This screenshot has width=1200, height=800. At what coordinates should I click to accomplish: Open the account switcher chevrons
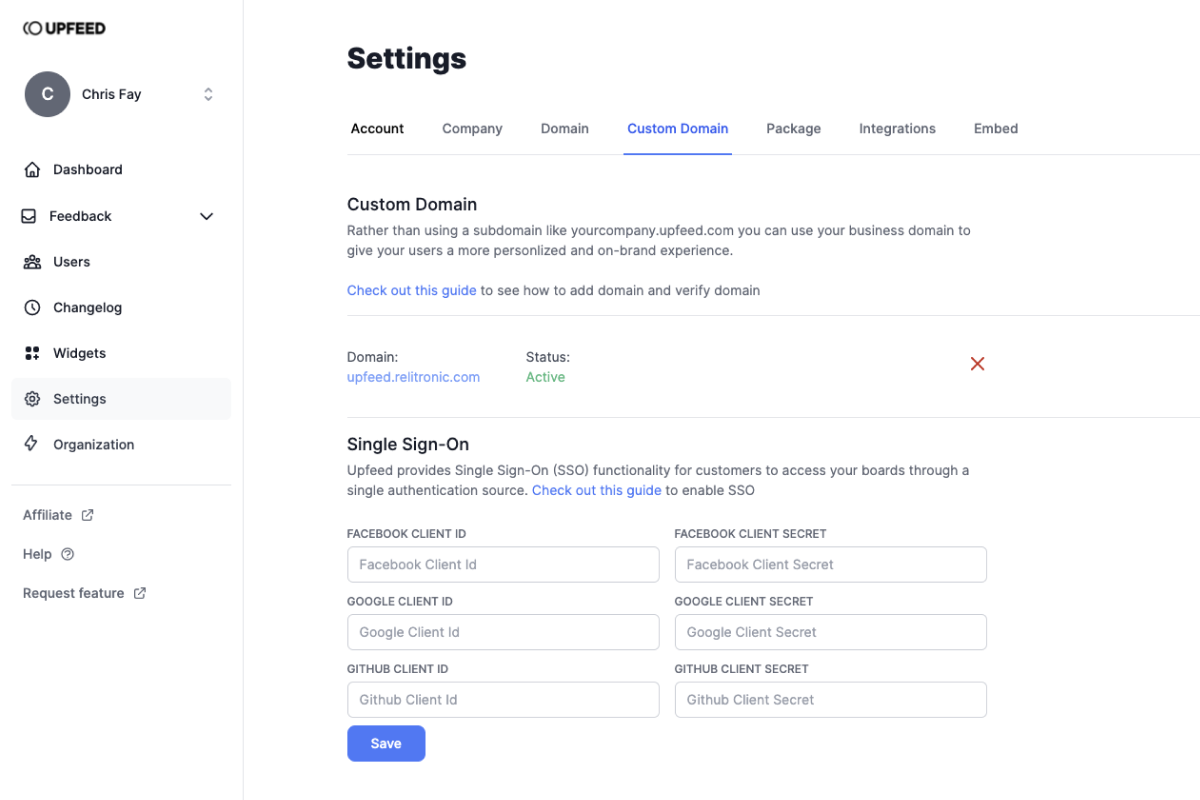coord(208,94)
